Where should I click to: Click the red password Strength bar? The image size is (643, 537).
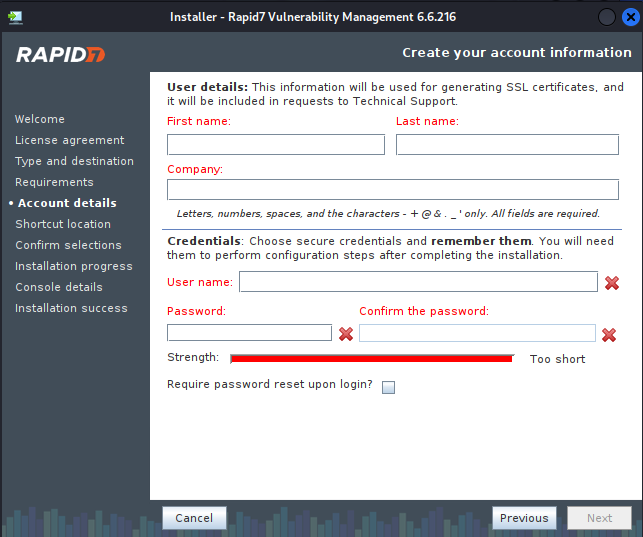pos(372,359)
